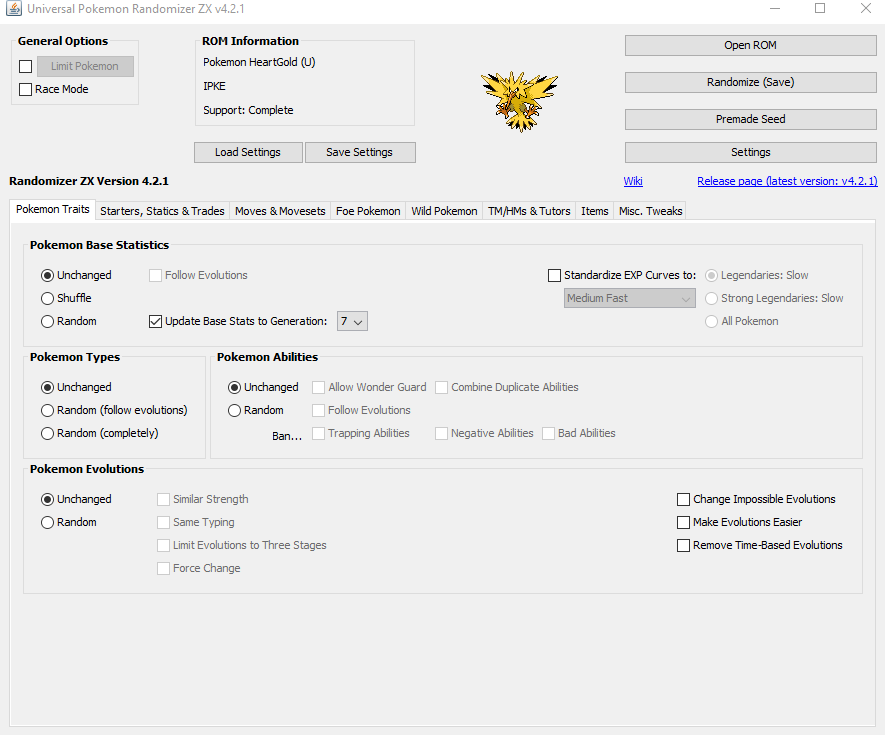
Task: Enable Remove Time-Based Evolutions
Action: 683,545
